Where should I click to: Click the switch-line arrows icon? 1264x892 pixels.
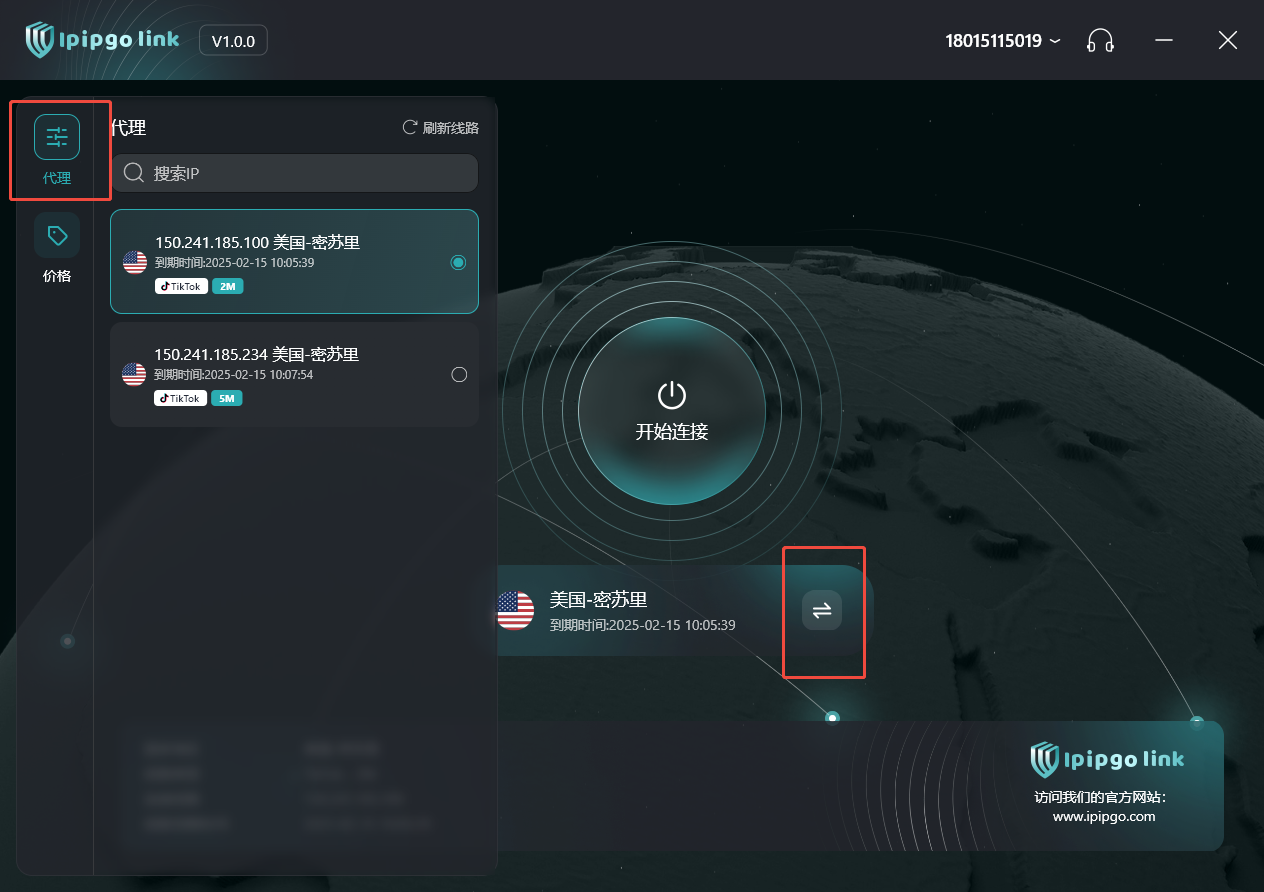[822, 610]
